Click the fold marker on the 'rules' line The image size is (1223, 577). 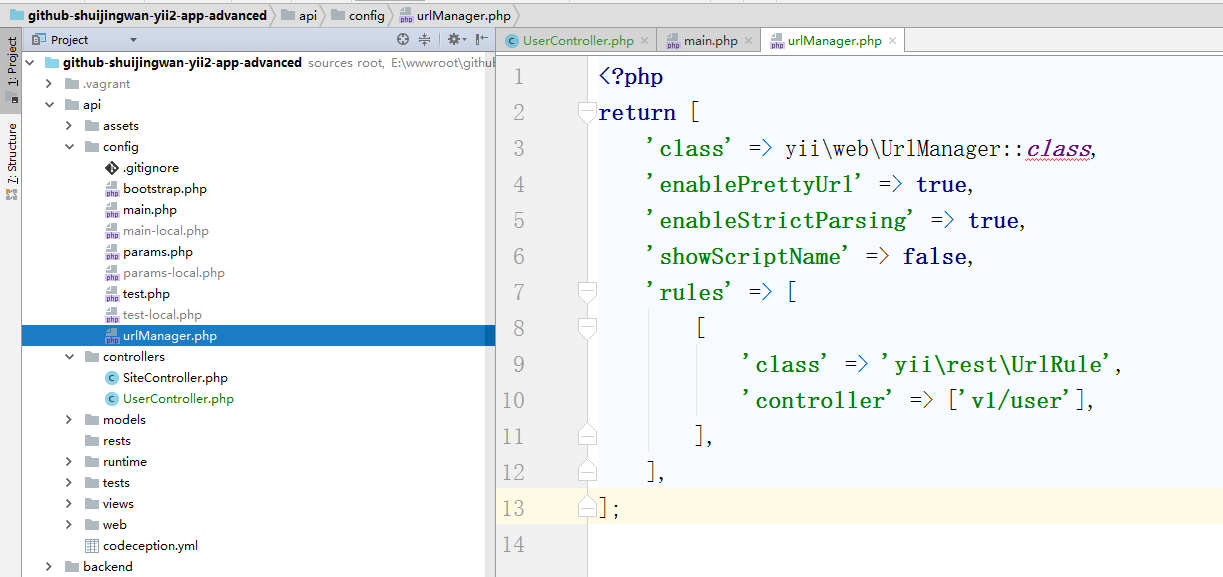[x=587, y=292]
